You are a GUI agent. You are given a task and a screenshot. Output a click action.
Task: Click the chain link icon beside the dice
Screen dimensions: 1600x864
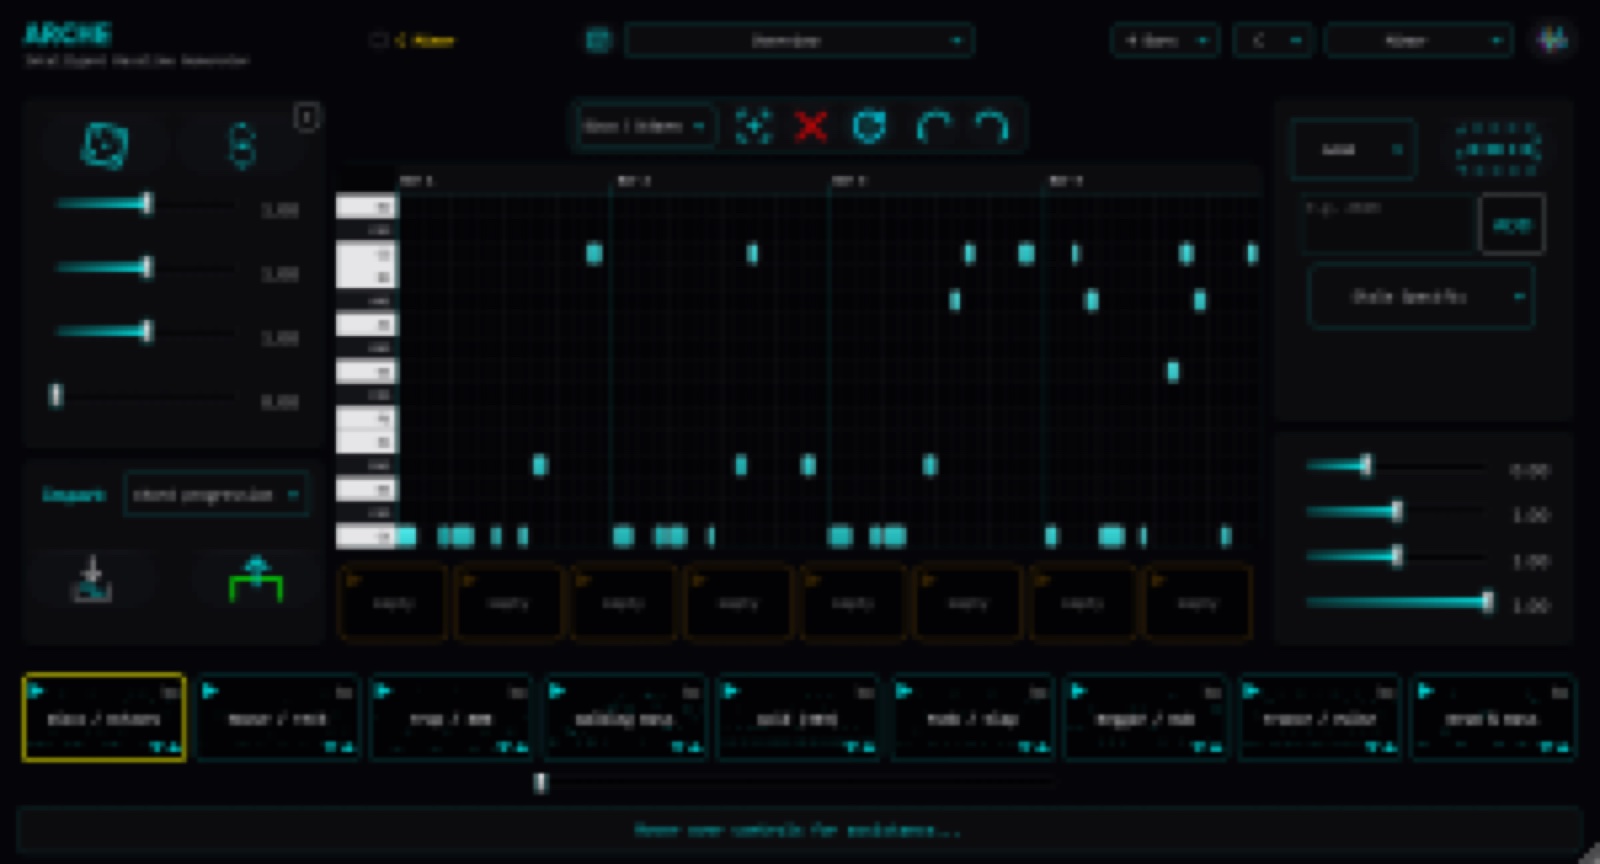[242, 146]
